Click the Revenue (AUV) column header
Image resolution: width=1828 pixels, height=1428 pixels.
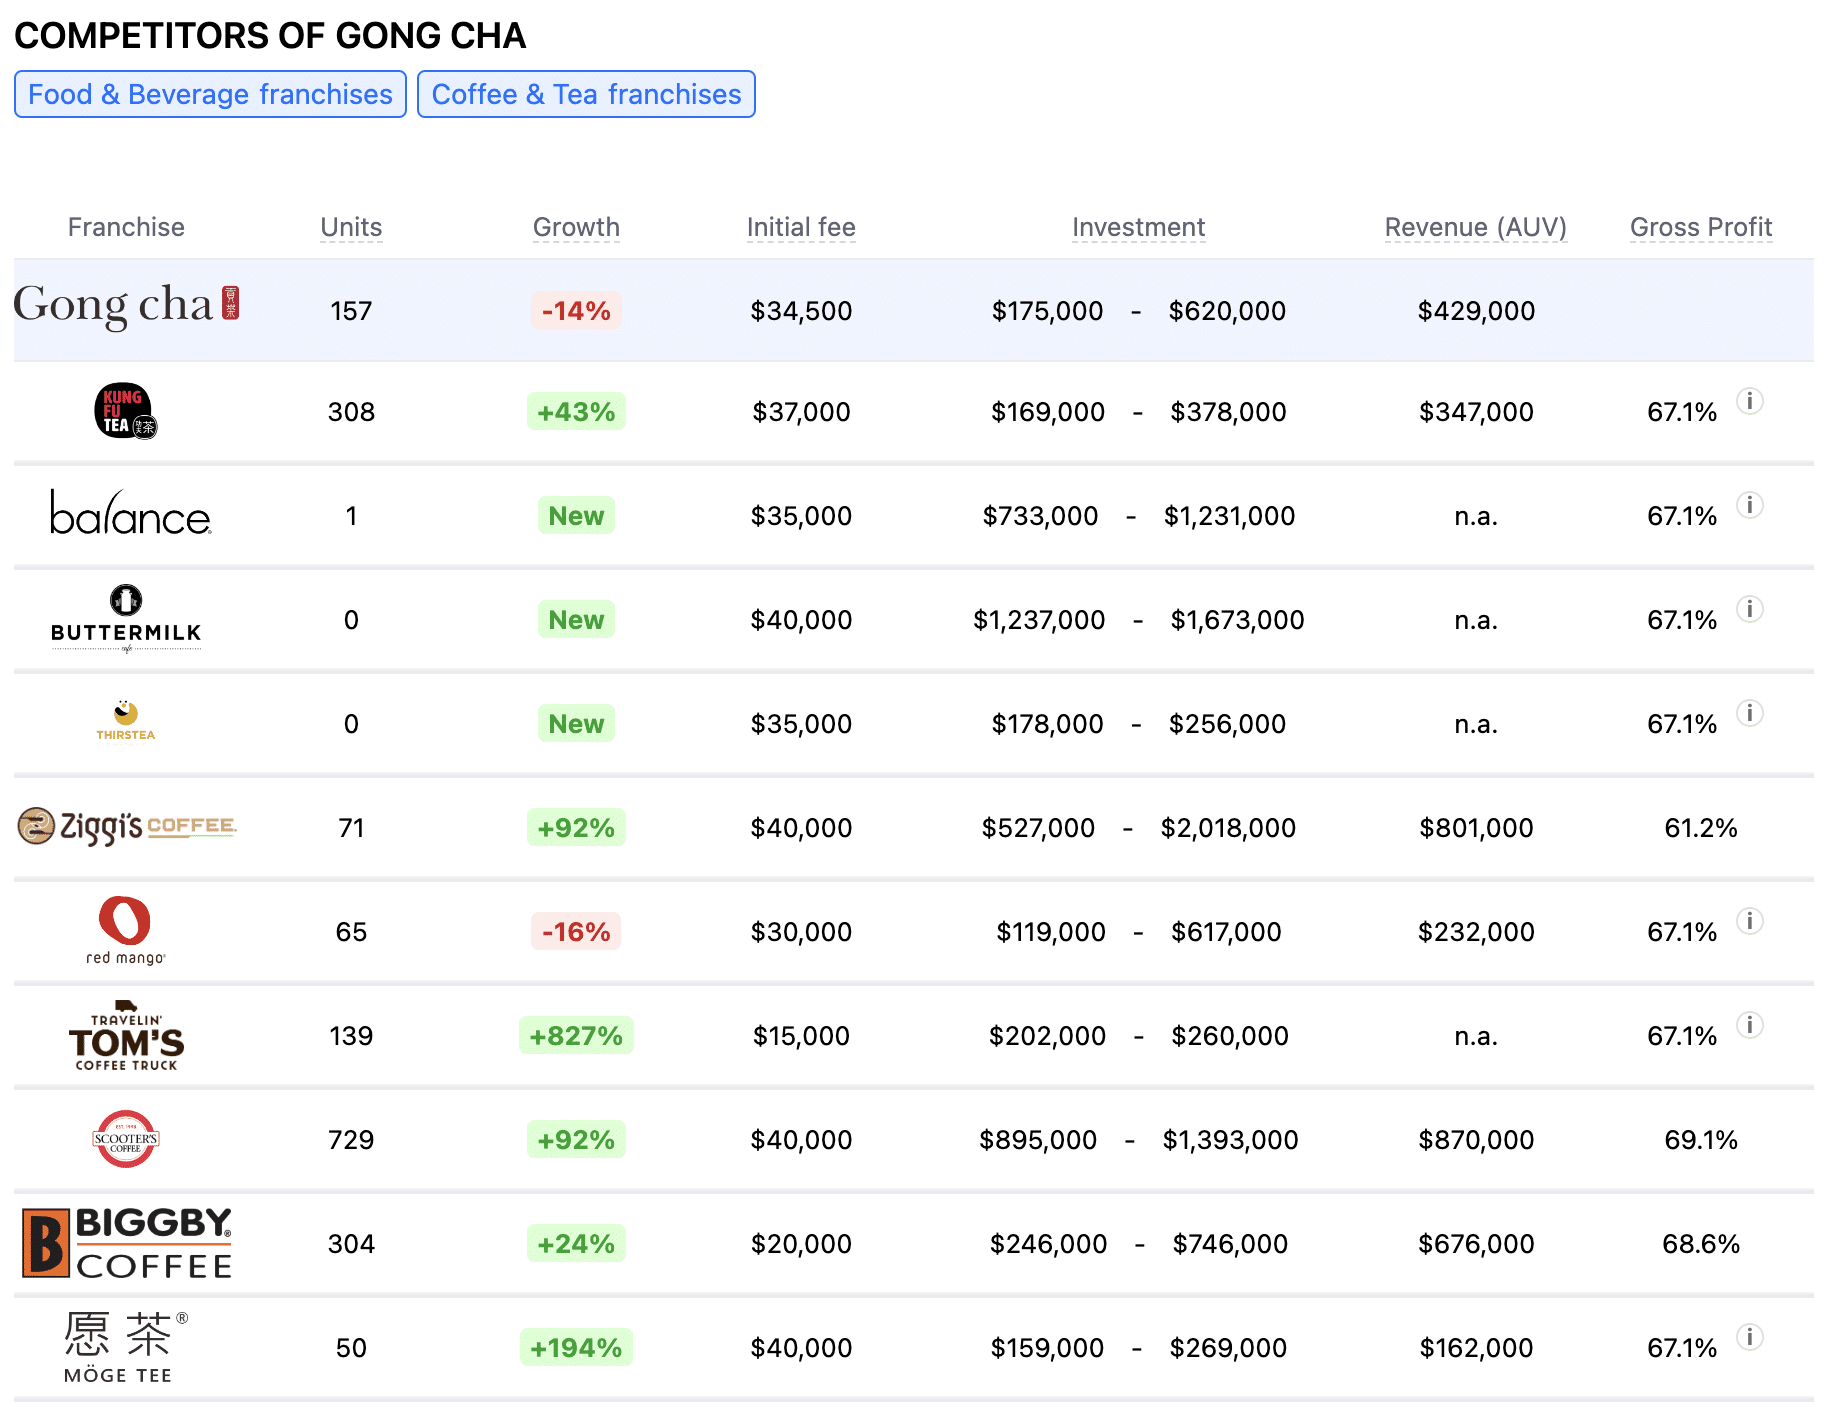click(x=1475, y=227)
